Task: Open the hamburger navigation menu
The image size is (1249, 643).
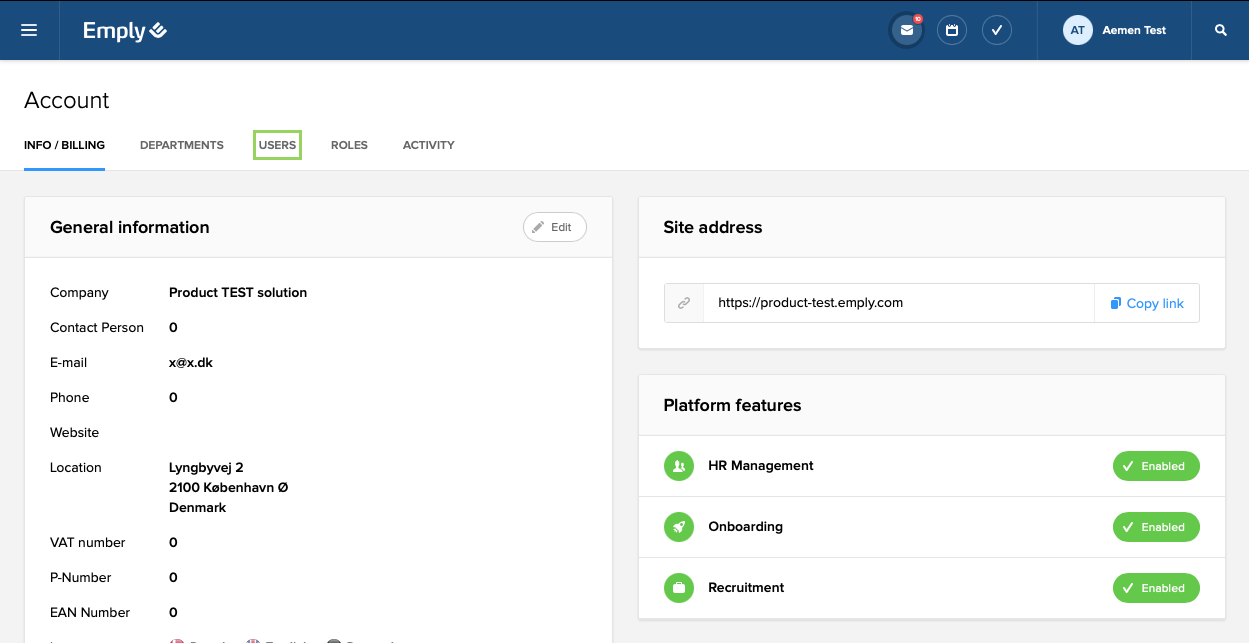Action: tap(29, 30)
